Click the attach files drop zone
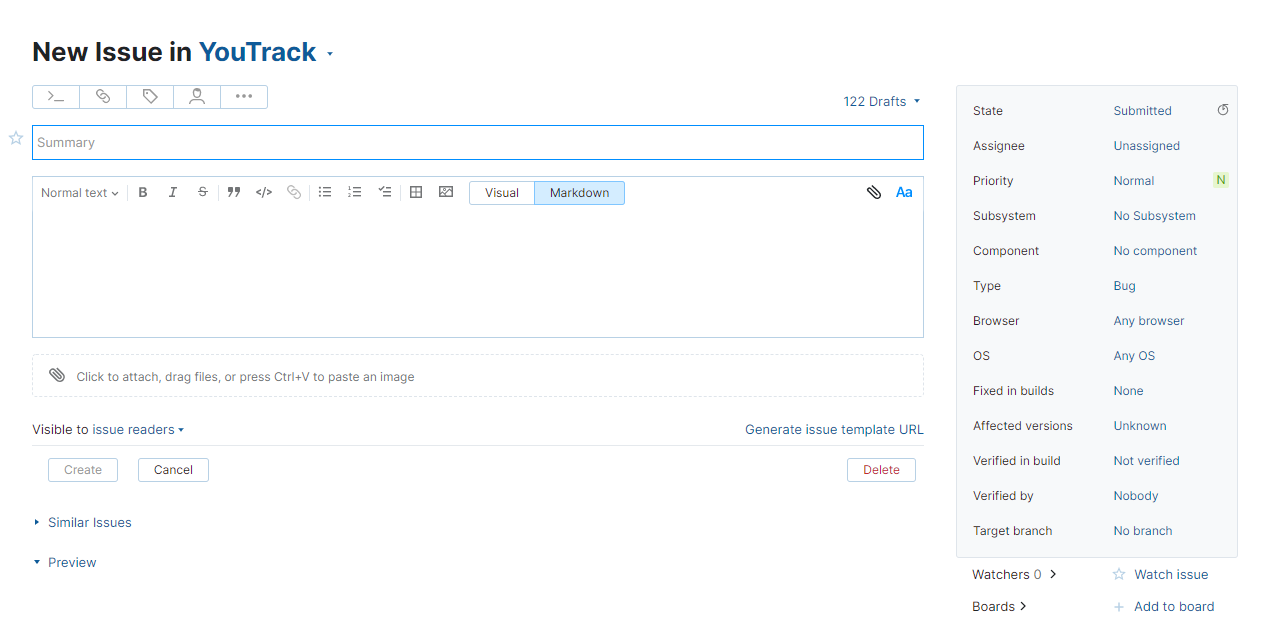The width and height of the screenshot is (1270, 641). click(x=478, y=376)
